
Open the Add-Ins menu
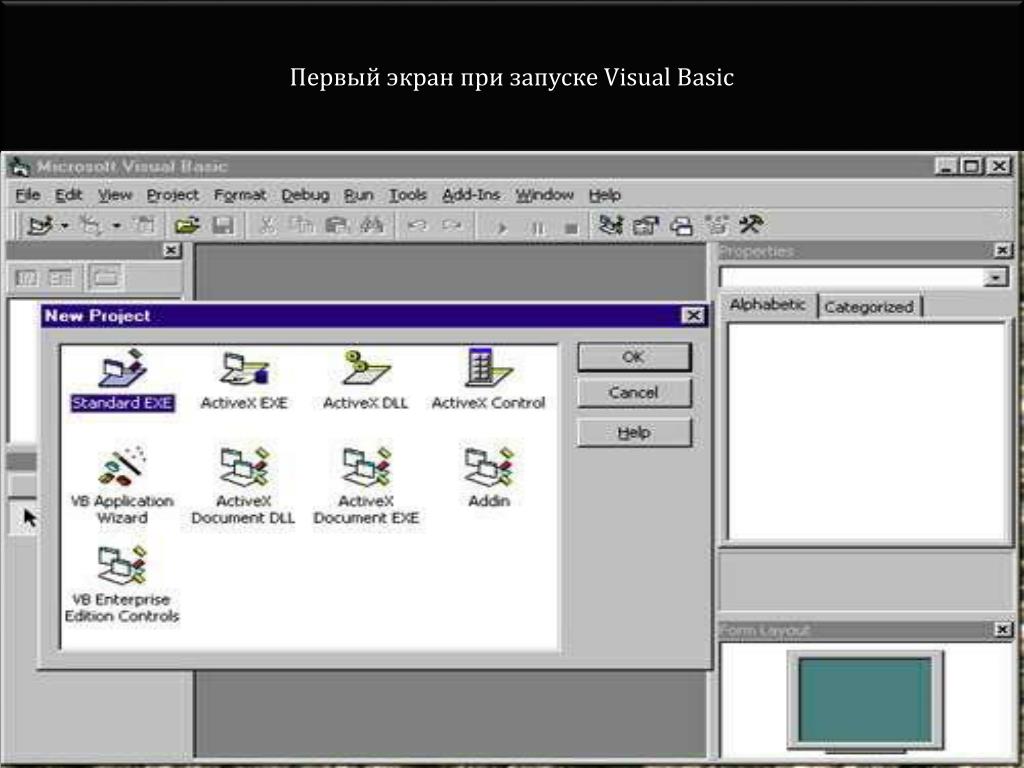471,195
